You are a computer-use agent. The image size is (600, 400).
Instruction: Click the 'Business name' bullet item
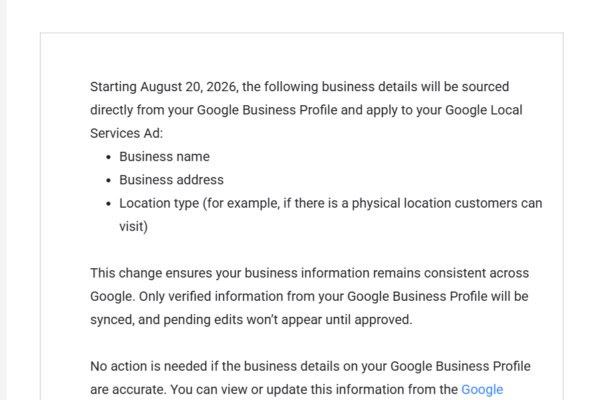coord(165,157)
